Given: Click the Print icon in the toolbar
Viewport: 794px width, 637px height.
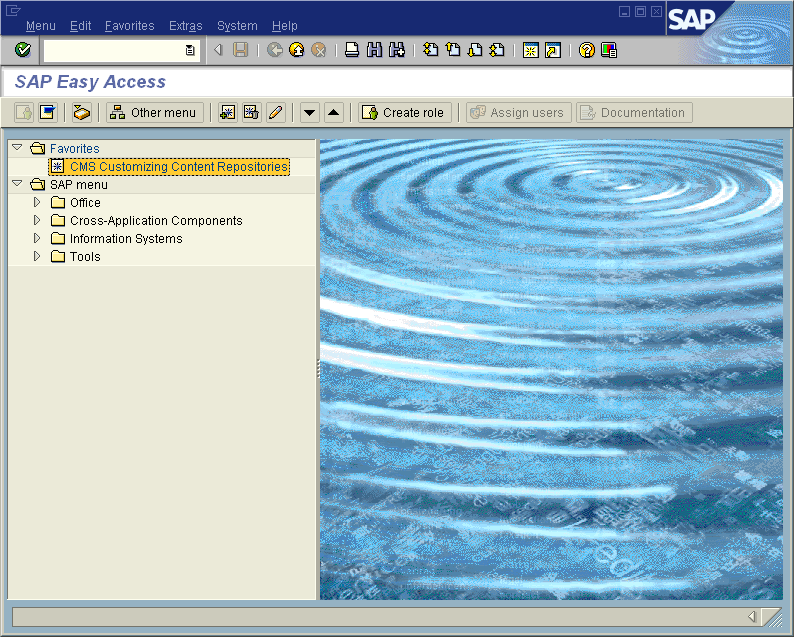Looking at the screenshot, I should [352, 50].
